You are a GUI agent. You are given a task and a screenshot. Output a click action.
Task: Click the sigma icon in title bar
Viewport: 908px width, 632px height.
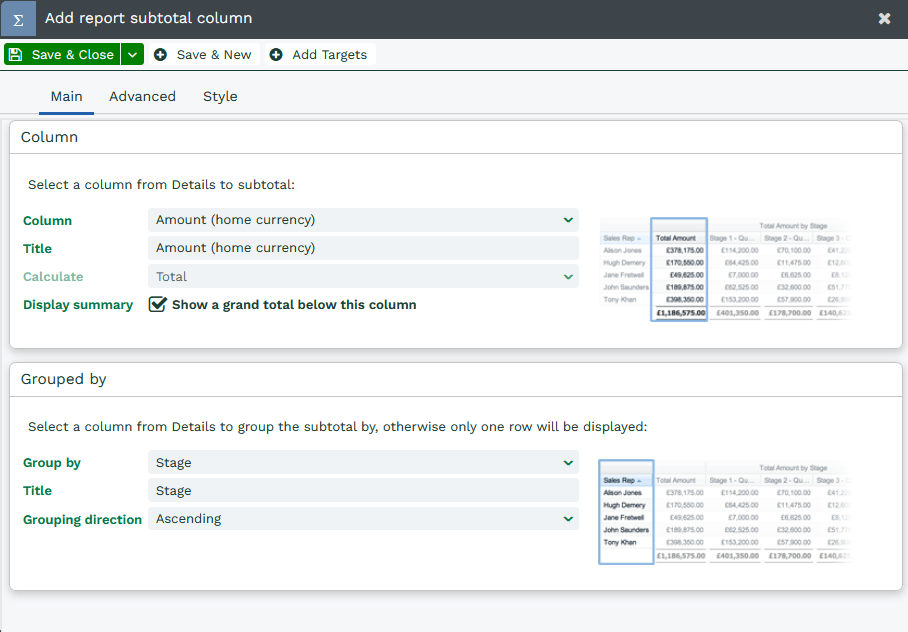(x=18, y=19)
